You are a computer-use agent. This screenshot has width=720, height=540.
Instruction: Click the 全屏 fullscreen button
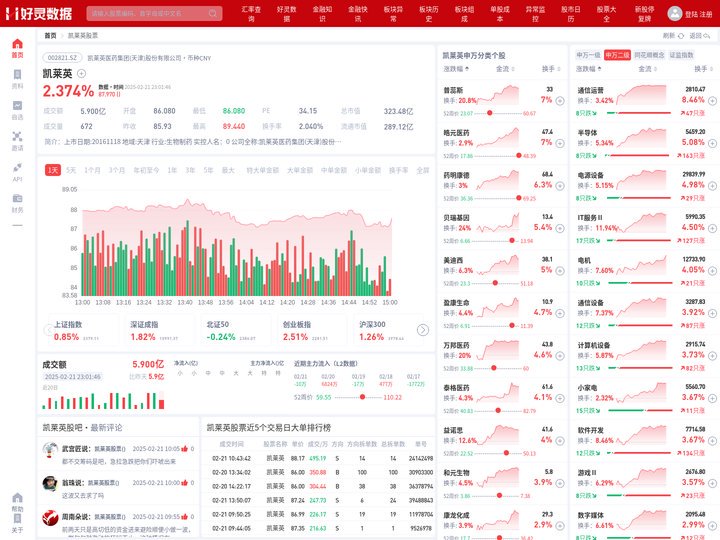click(x=422, y=170)
